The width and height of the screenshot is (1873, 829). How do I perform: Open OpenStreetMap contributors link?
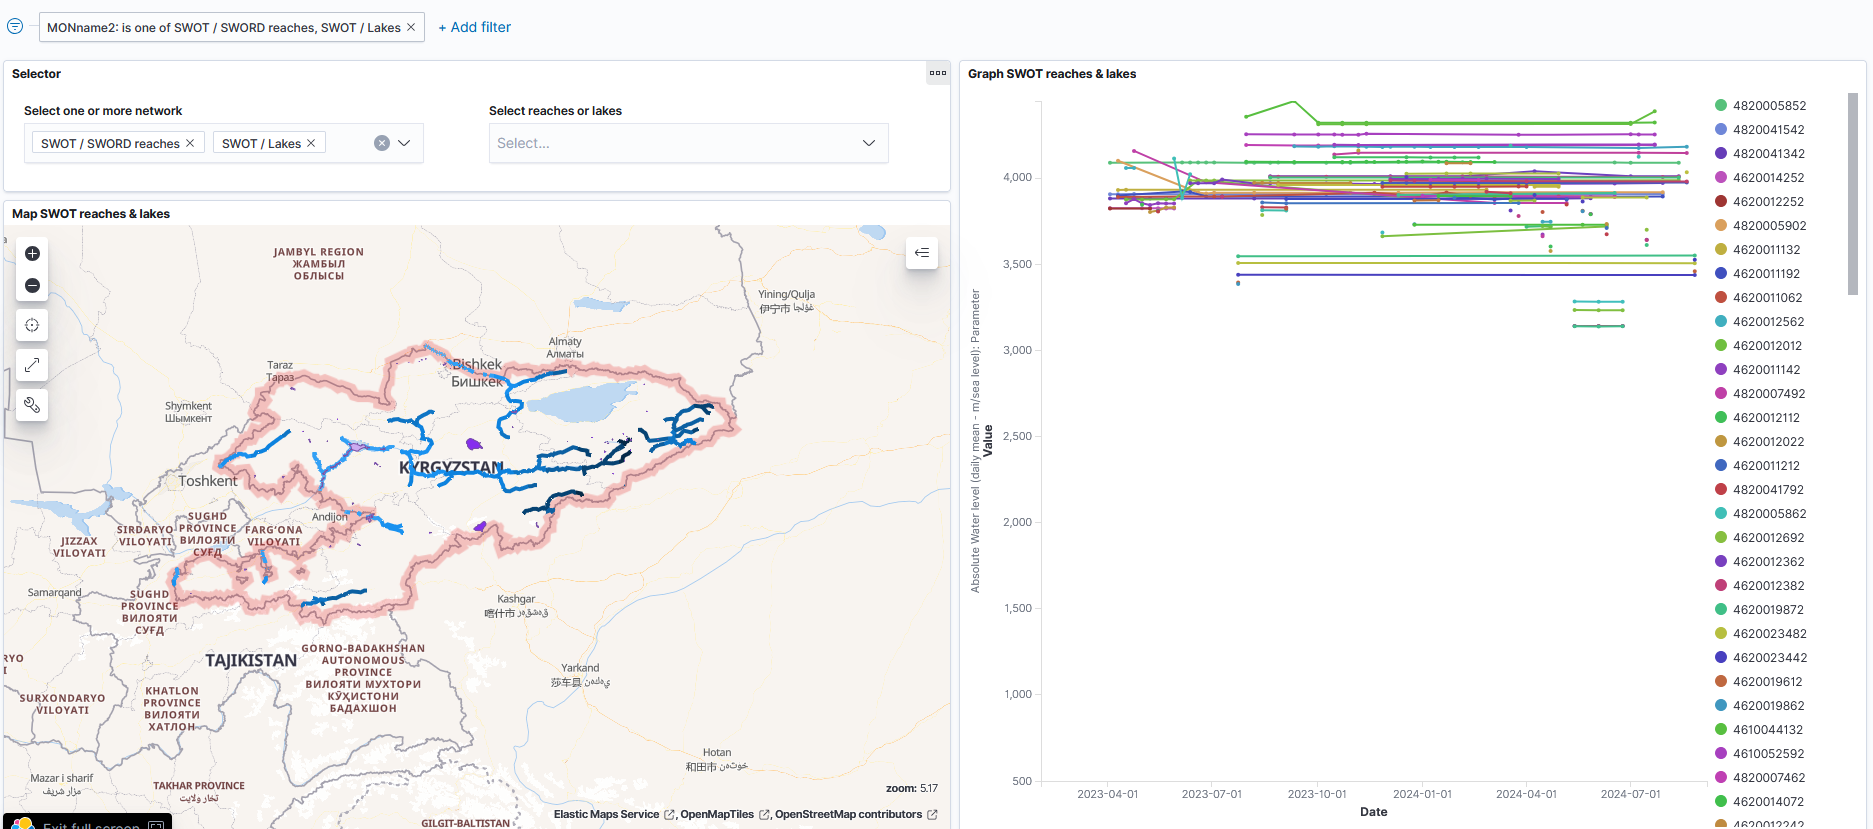click(856, 814)
